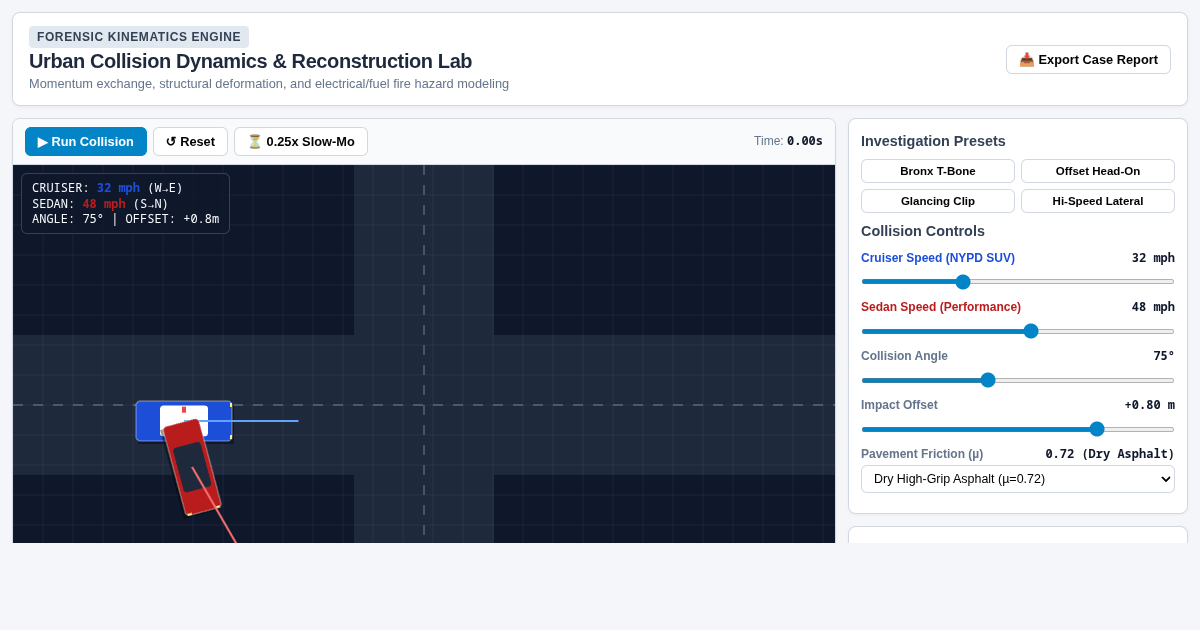Viewport: 1200px width, 630px height.
Task: Open the Pavement Friction dropdown
Action: pos(1018,479)
